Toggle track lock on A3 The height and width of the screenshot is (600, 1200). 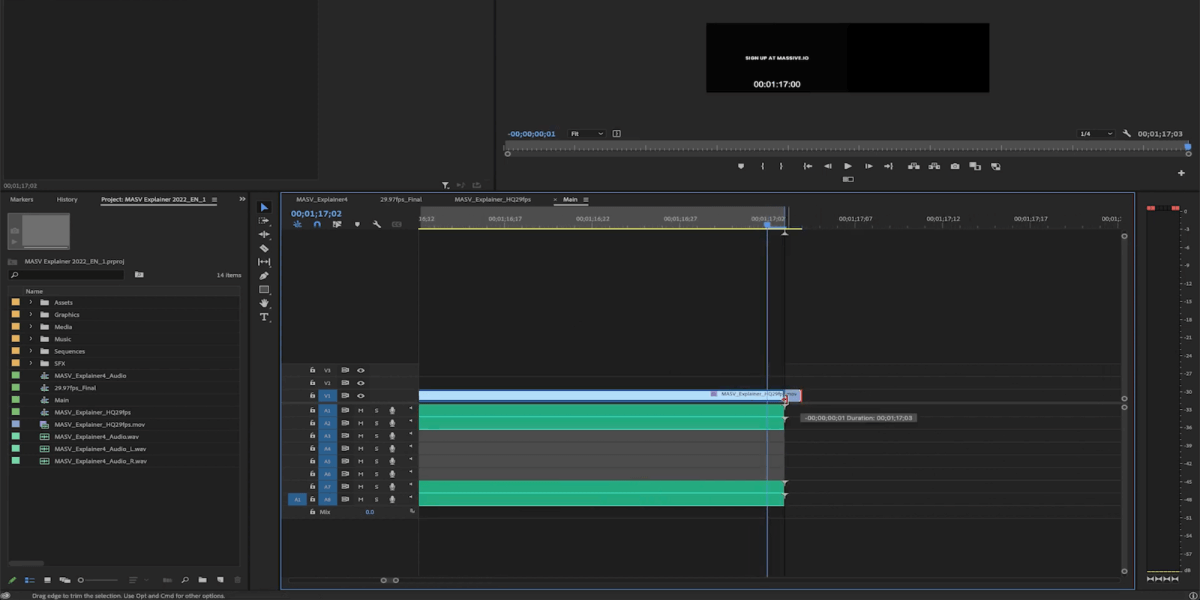(x=312, y=436)
